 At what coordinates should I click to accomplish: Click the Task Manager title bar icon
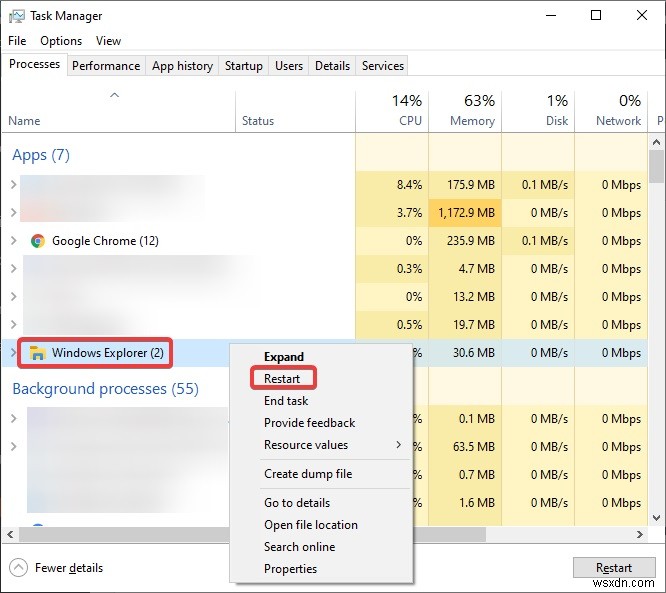17,16
